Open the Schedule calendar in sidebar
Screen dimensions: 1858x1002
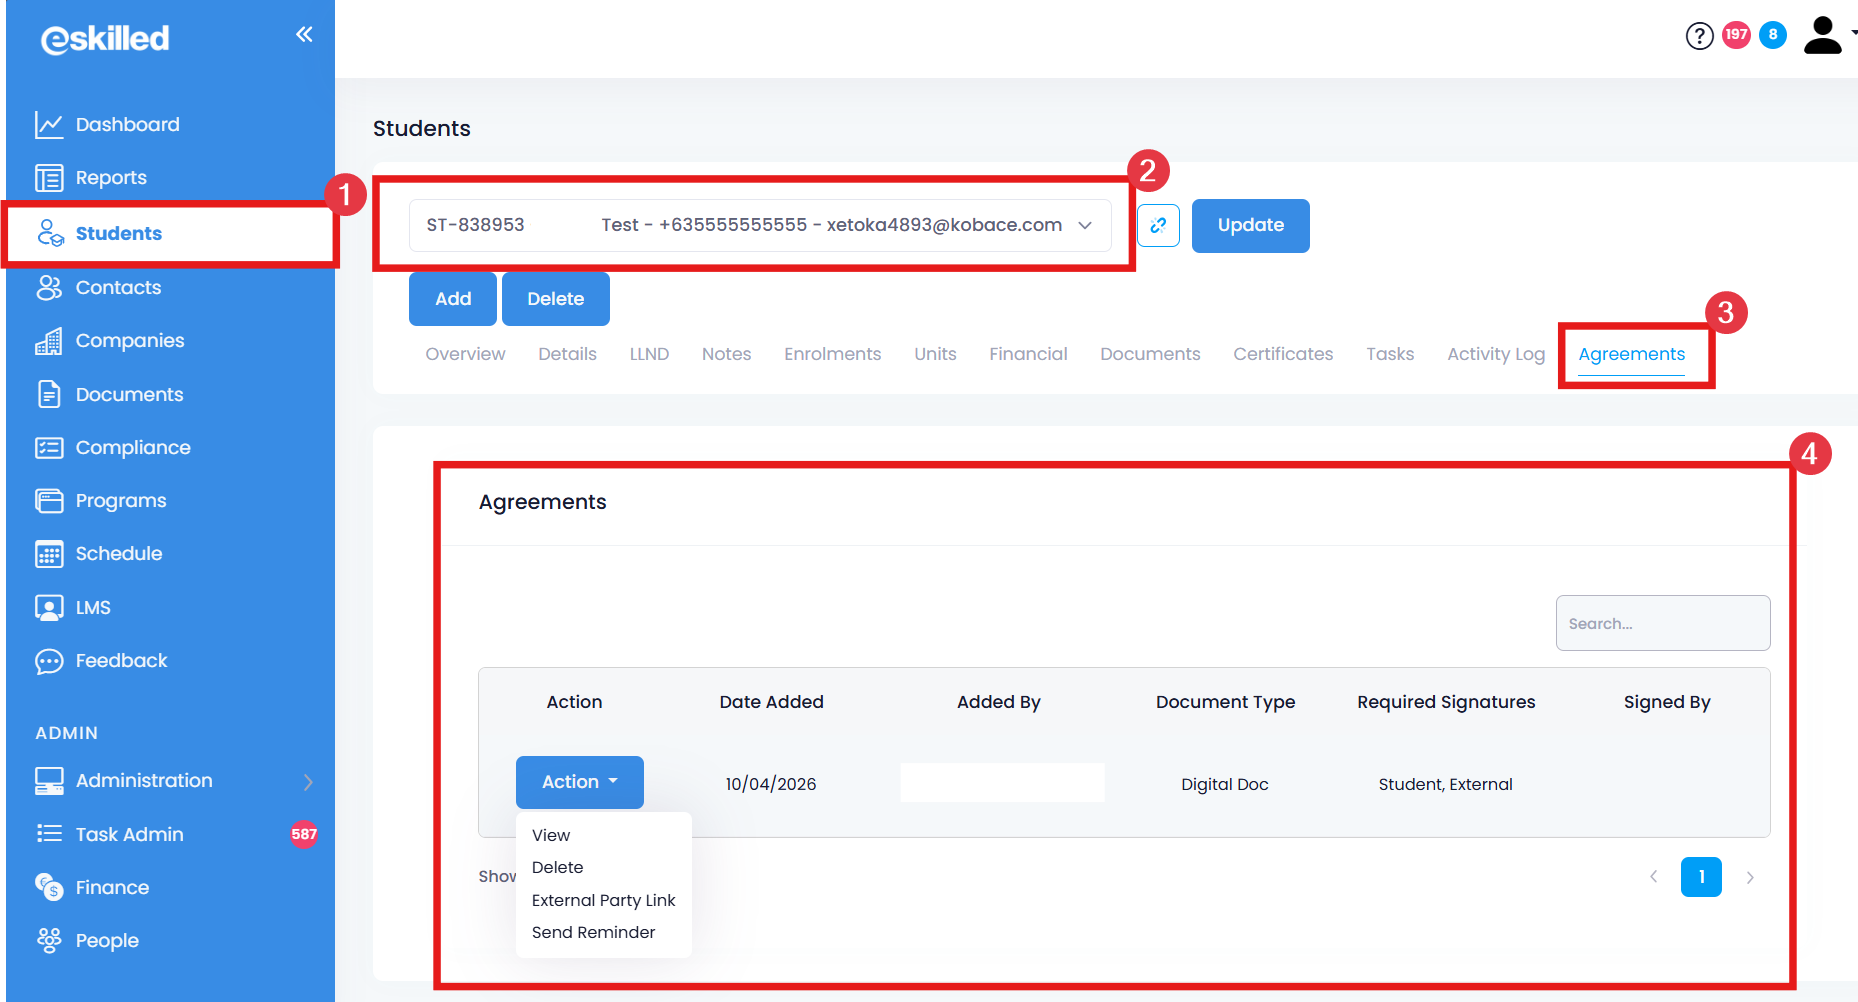[x=118, y=554]
